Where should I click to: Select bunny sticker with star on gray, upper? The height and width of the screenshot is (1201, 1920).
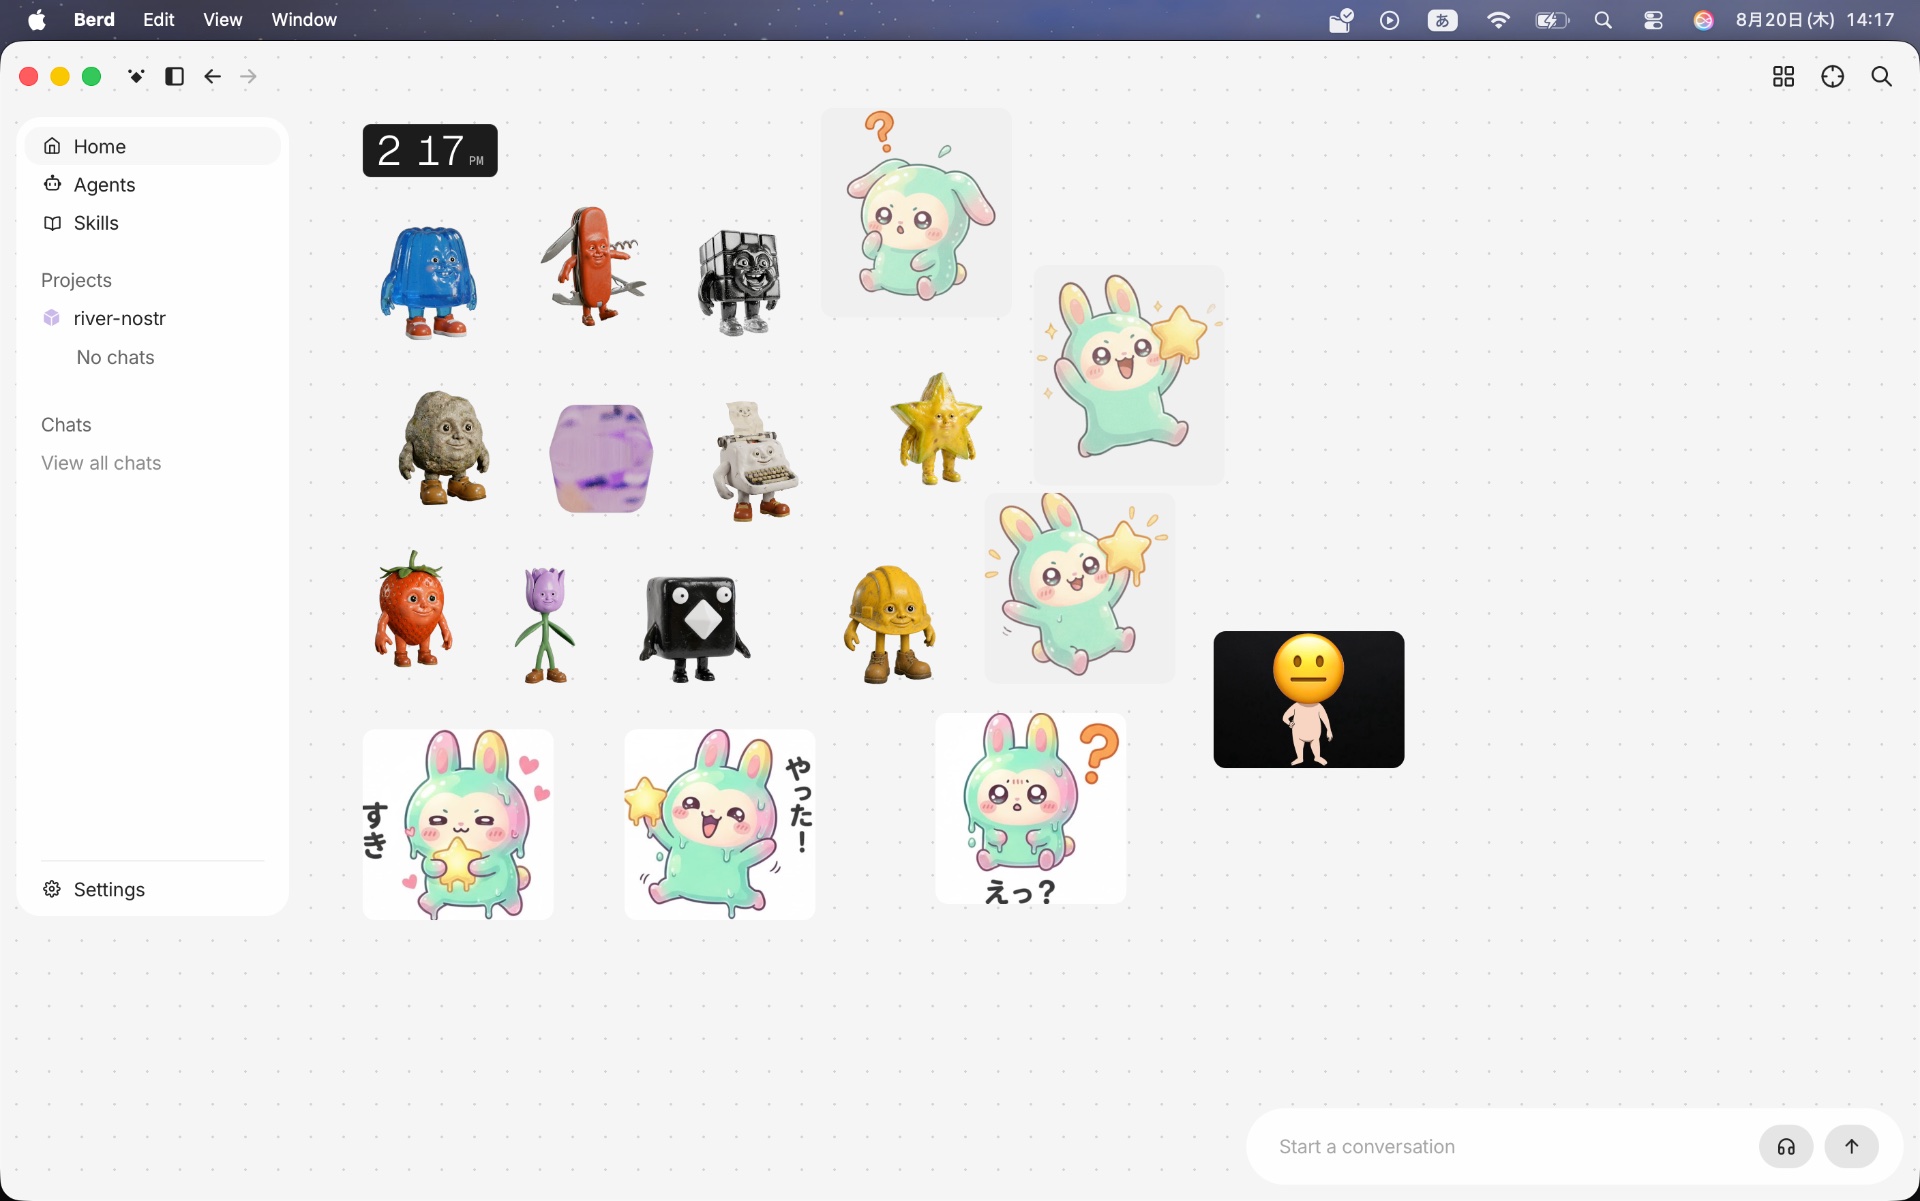click(1129, 375)
